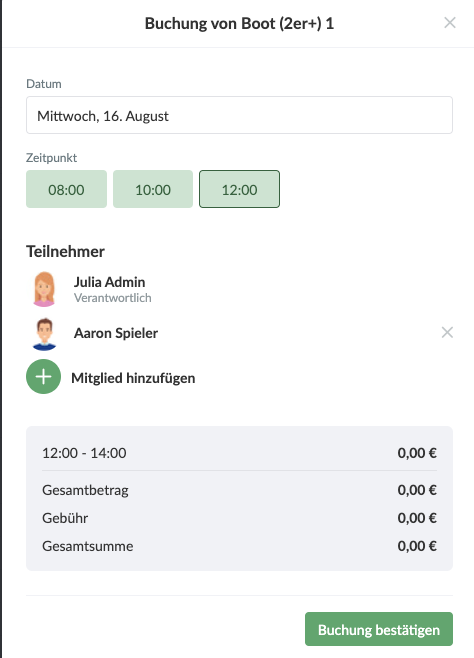
Task: Click the Gesamtsumme total row
Action: (239, 546)
